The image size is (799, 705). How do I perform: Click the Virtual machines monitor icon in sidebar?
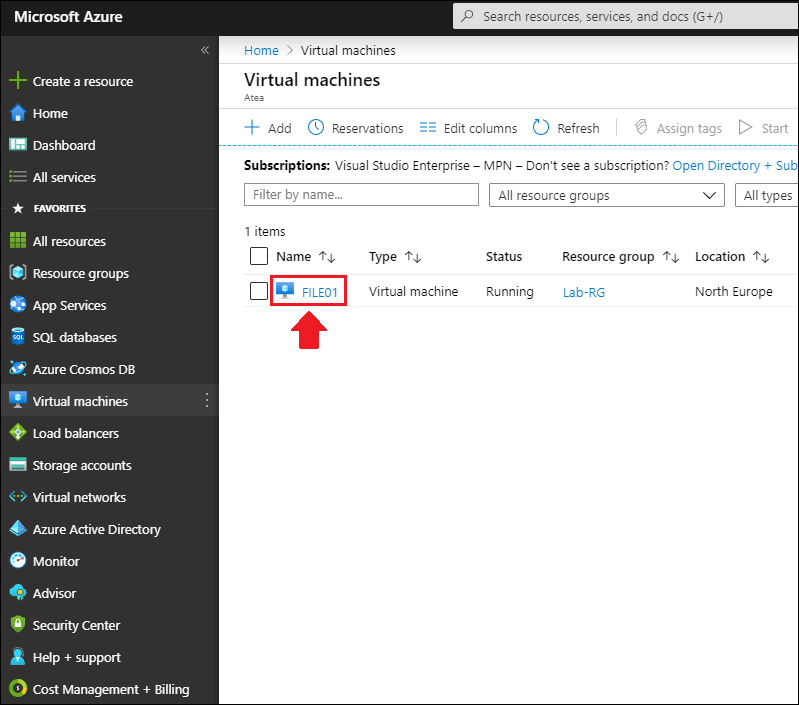tap(18, 400)
